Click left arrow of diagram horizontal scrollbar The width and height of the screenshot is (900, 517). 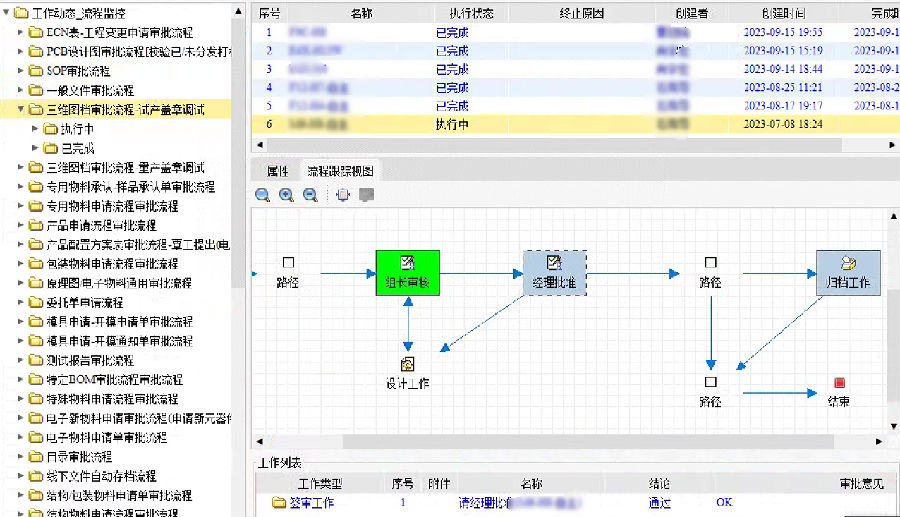click(x=259, y=441)
